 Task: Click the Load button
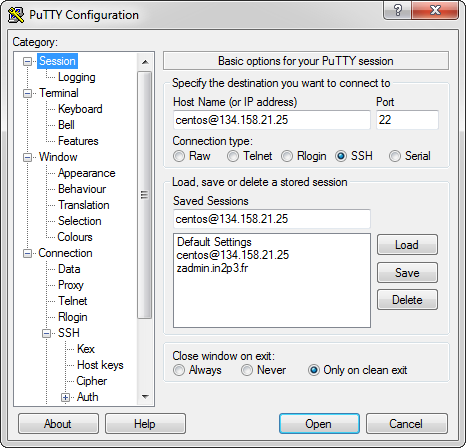tap(407, 245)
